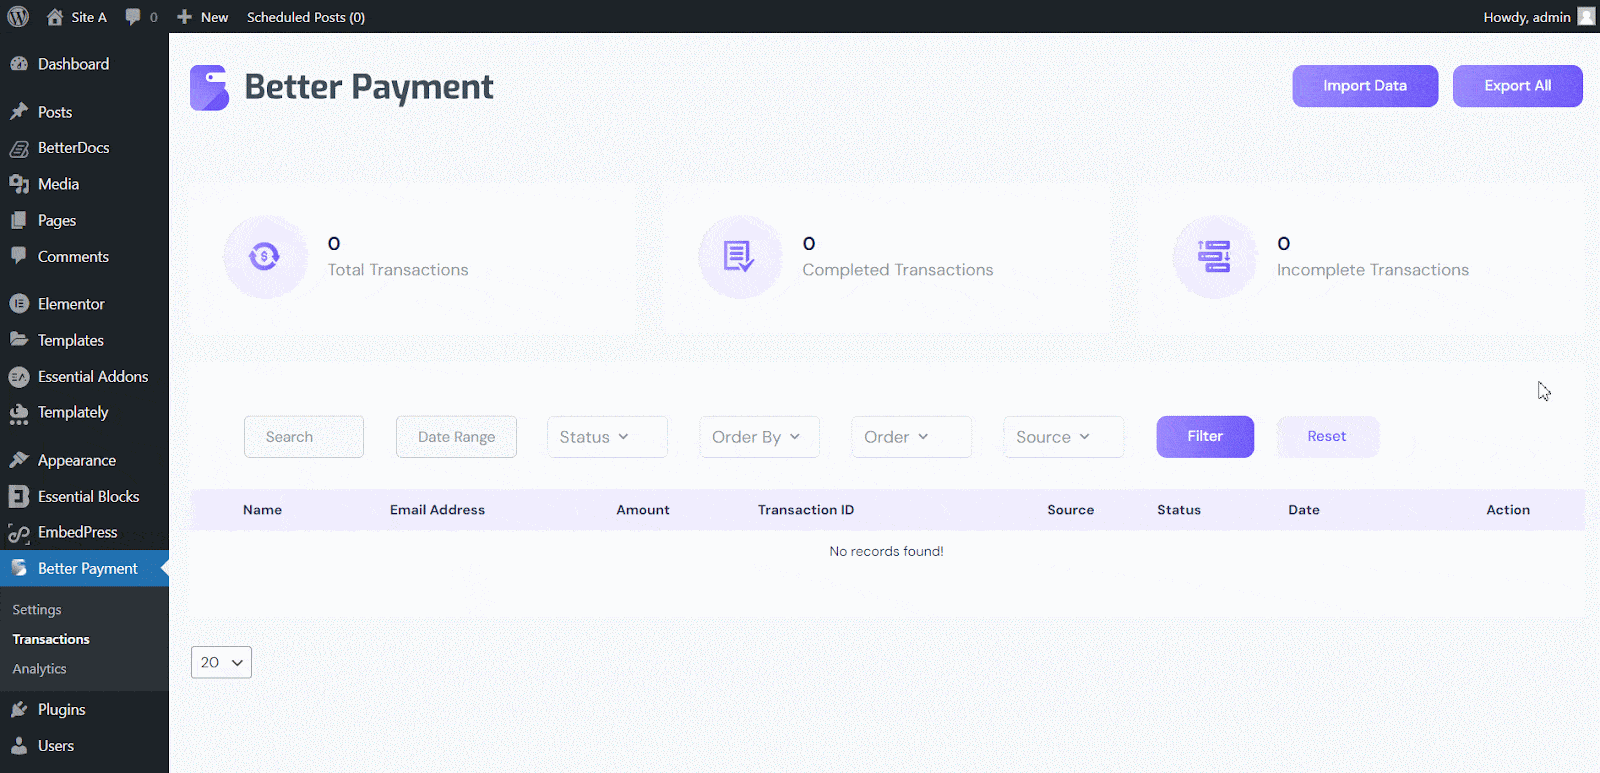1600x773 pixels.
Task: Click the Essential Blocks sidebar icon
Action: pos(19,496)
